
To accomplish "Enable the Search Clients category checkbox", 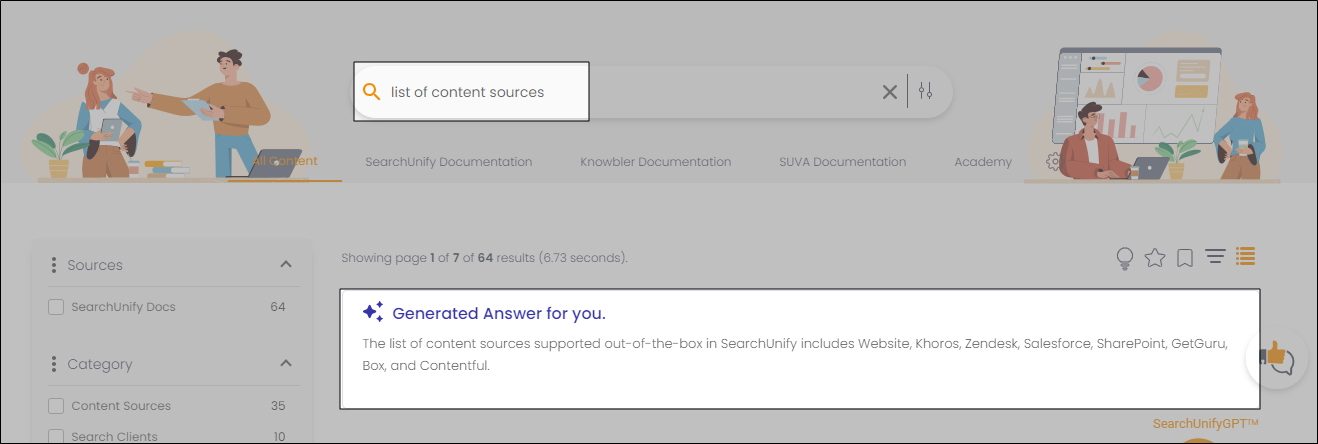I will point(56,437).
